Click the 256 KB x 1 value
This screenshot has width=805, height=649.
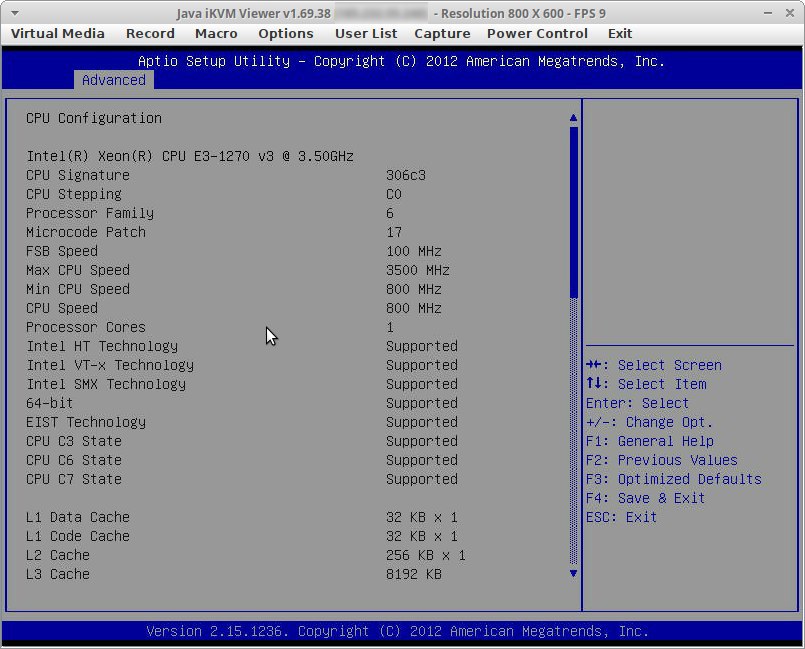coord(426,555)
